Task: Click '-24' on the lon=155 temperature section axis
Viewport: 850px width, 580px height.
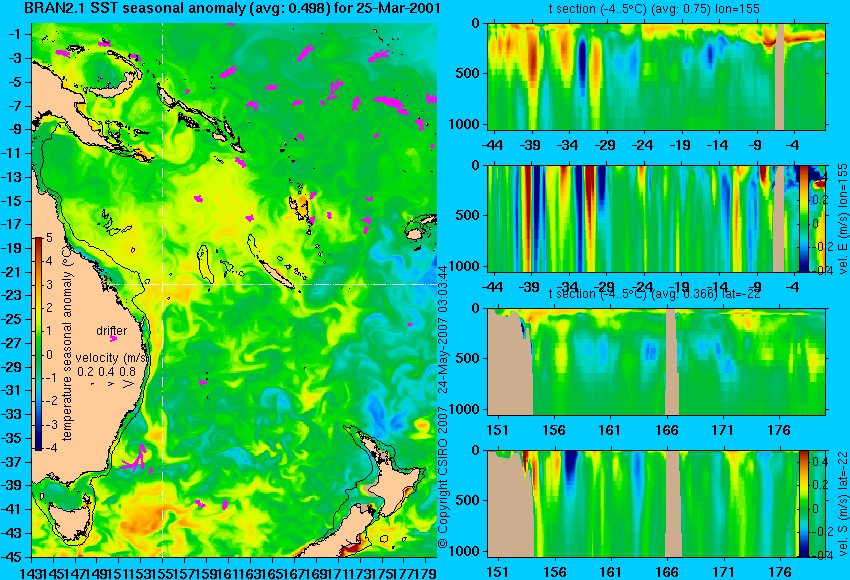Action: coord(642,145)
